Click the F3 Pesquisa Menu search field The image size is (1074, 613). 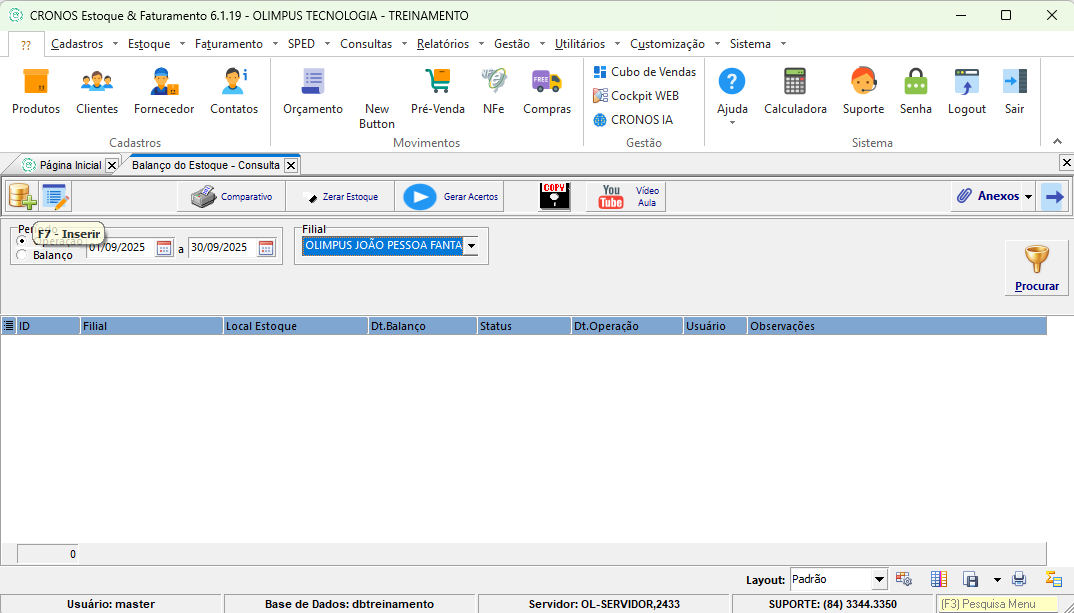[x=996, y=604]
